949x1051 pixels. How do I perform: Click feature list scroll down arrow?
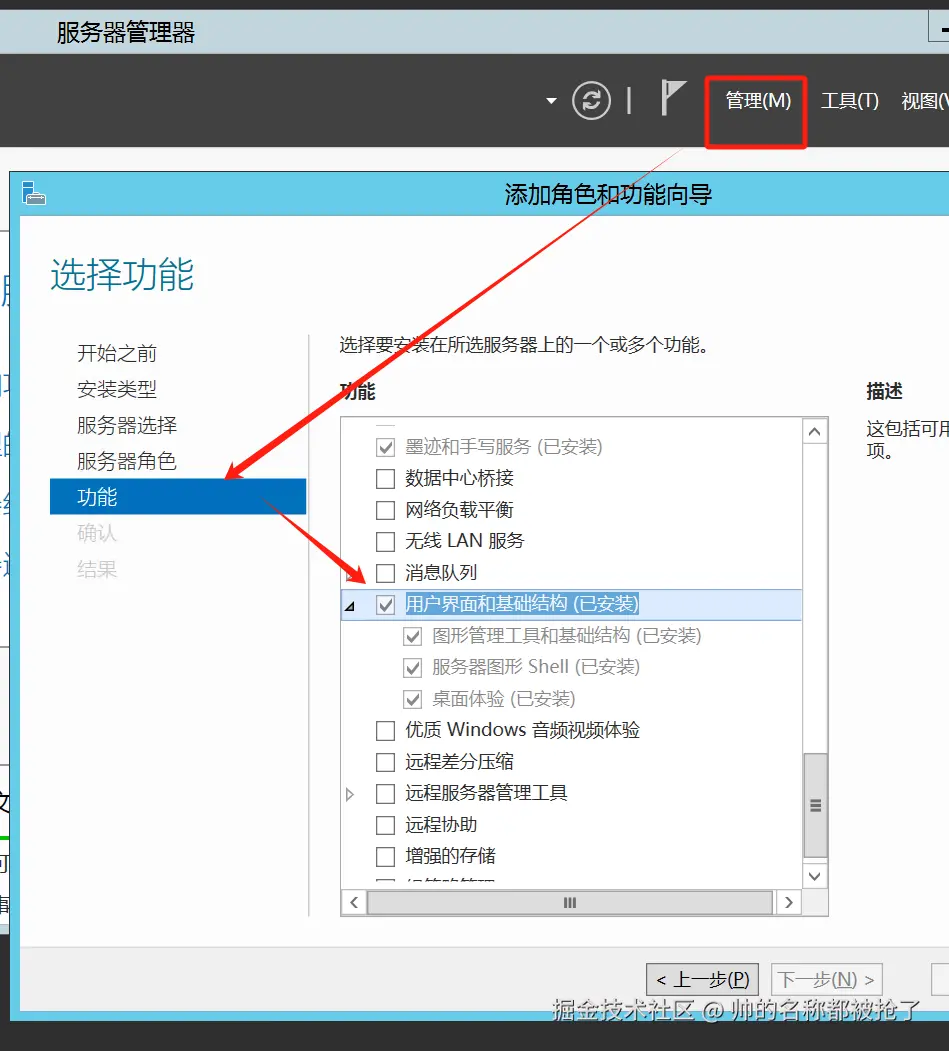click(x=815, y=876)
